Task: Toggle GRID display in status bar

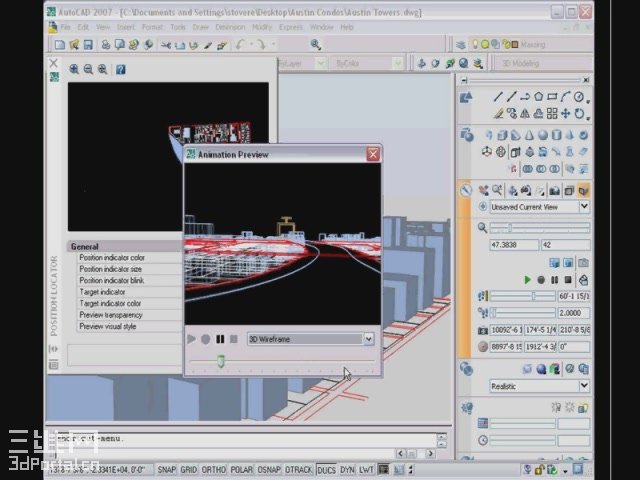Action: pyautogui.click(x=189, y=470)
